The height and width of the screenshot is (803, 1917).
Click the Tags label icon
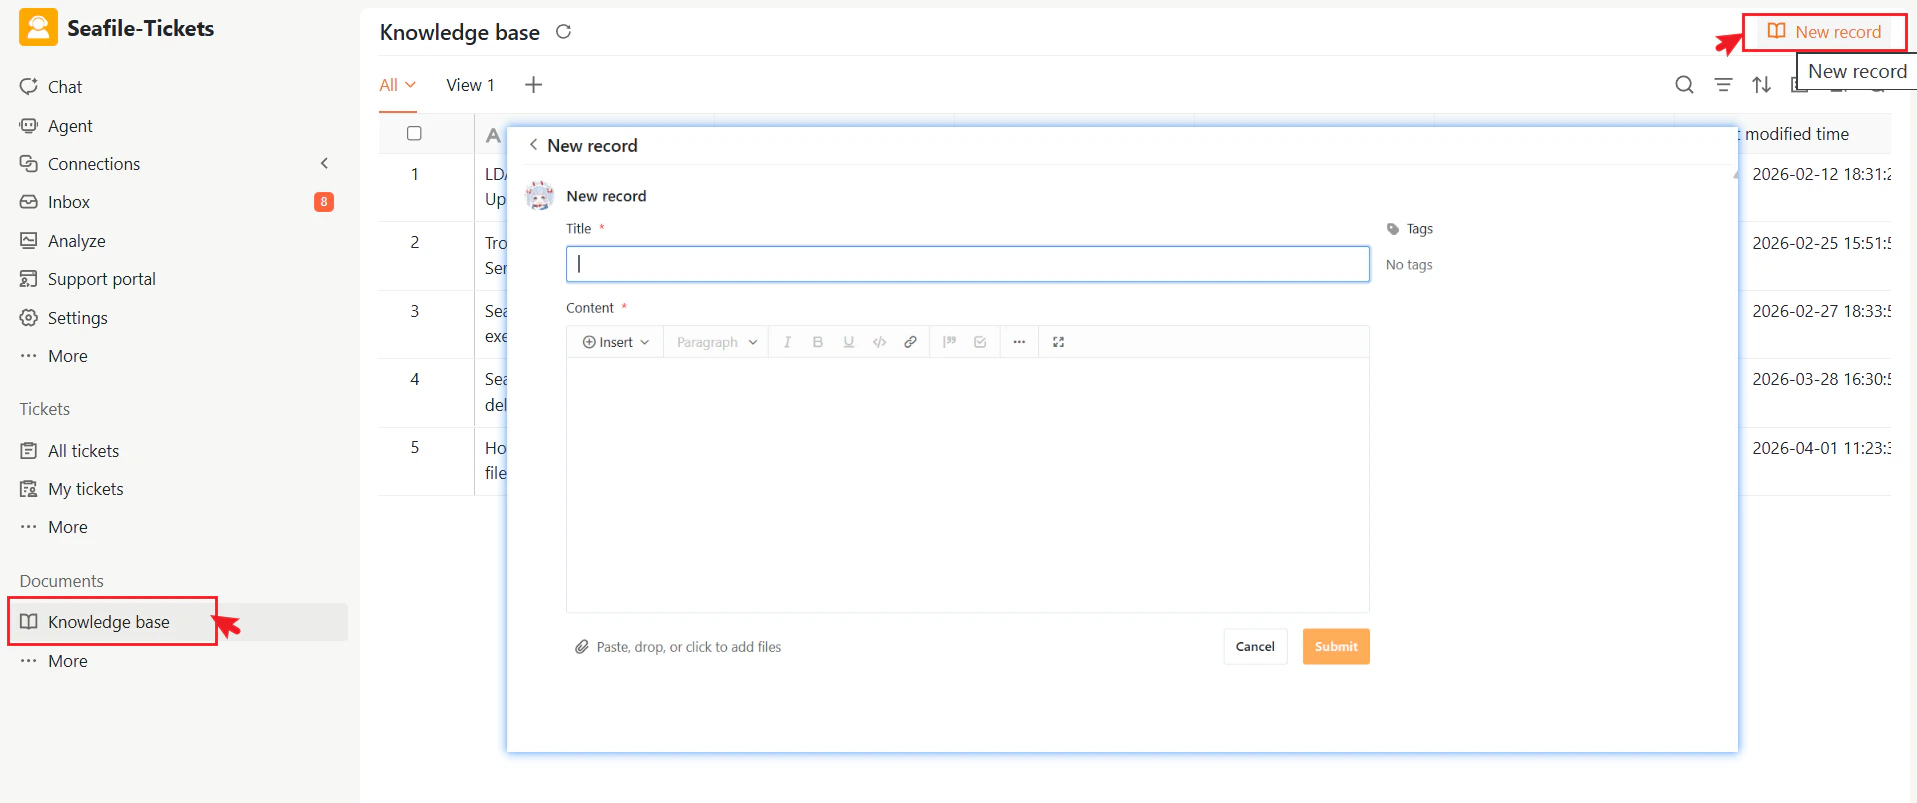coord(1393,229)
